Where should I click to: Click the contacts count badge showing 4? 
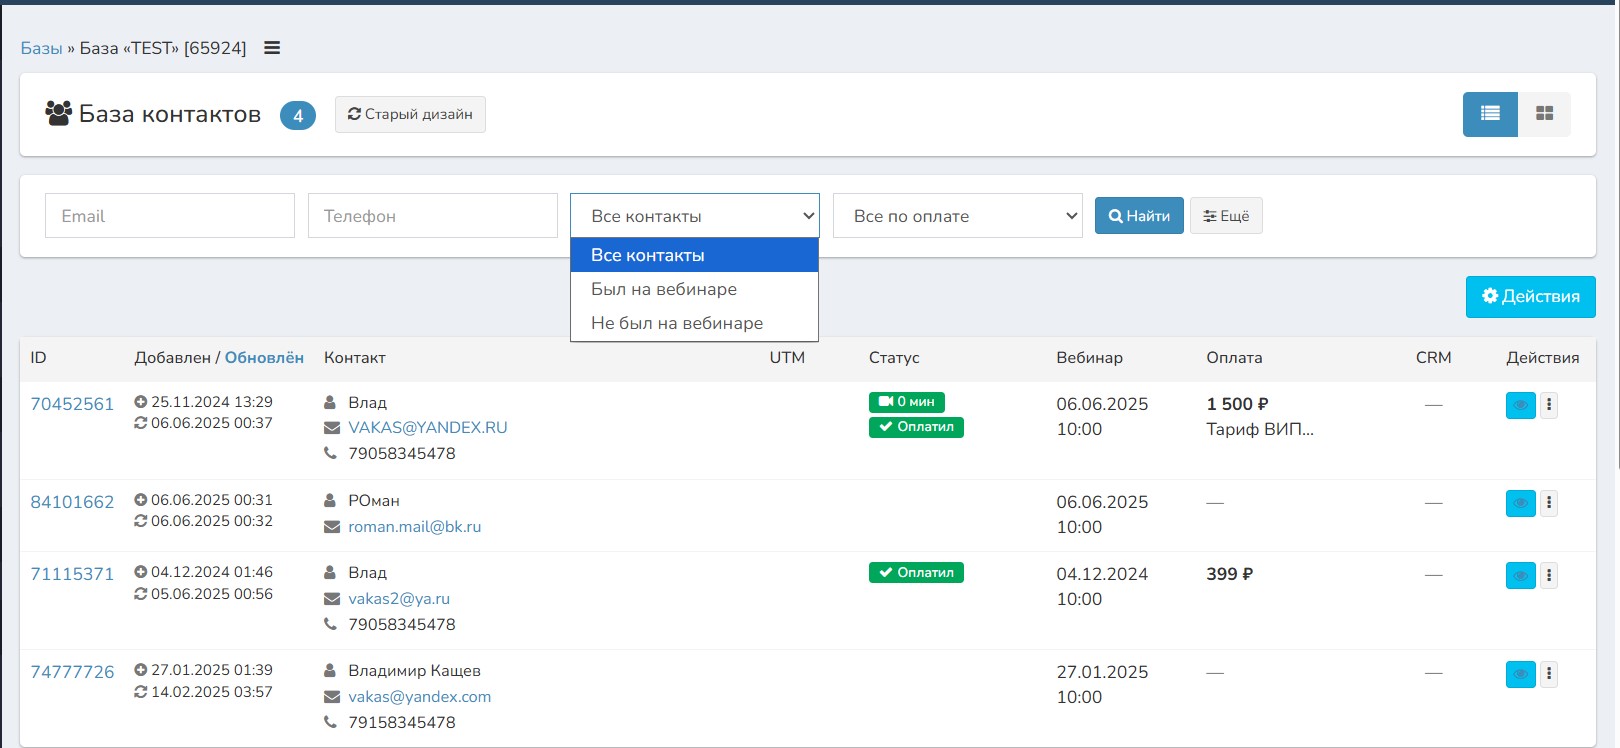(x=297, y=115)
